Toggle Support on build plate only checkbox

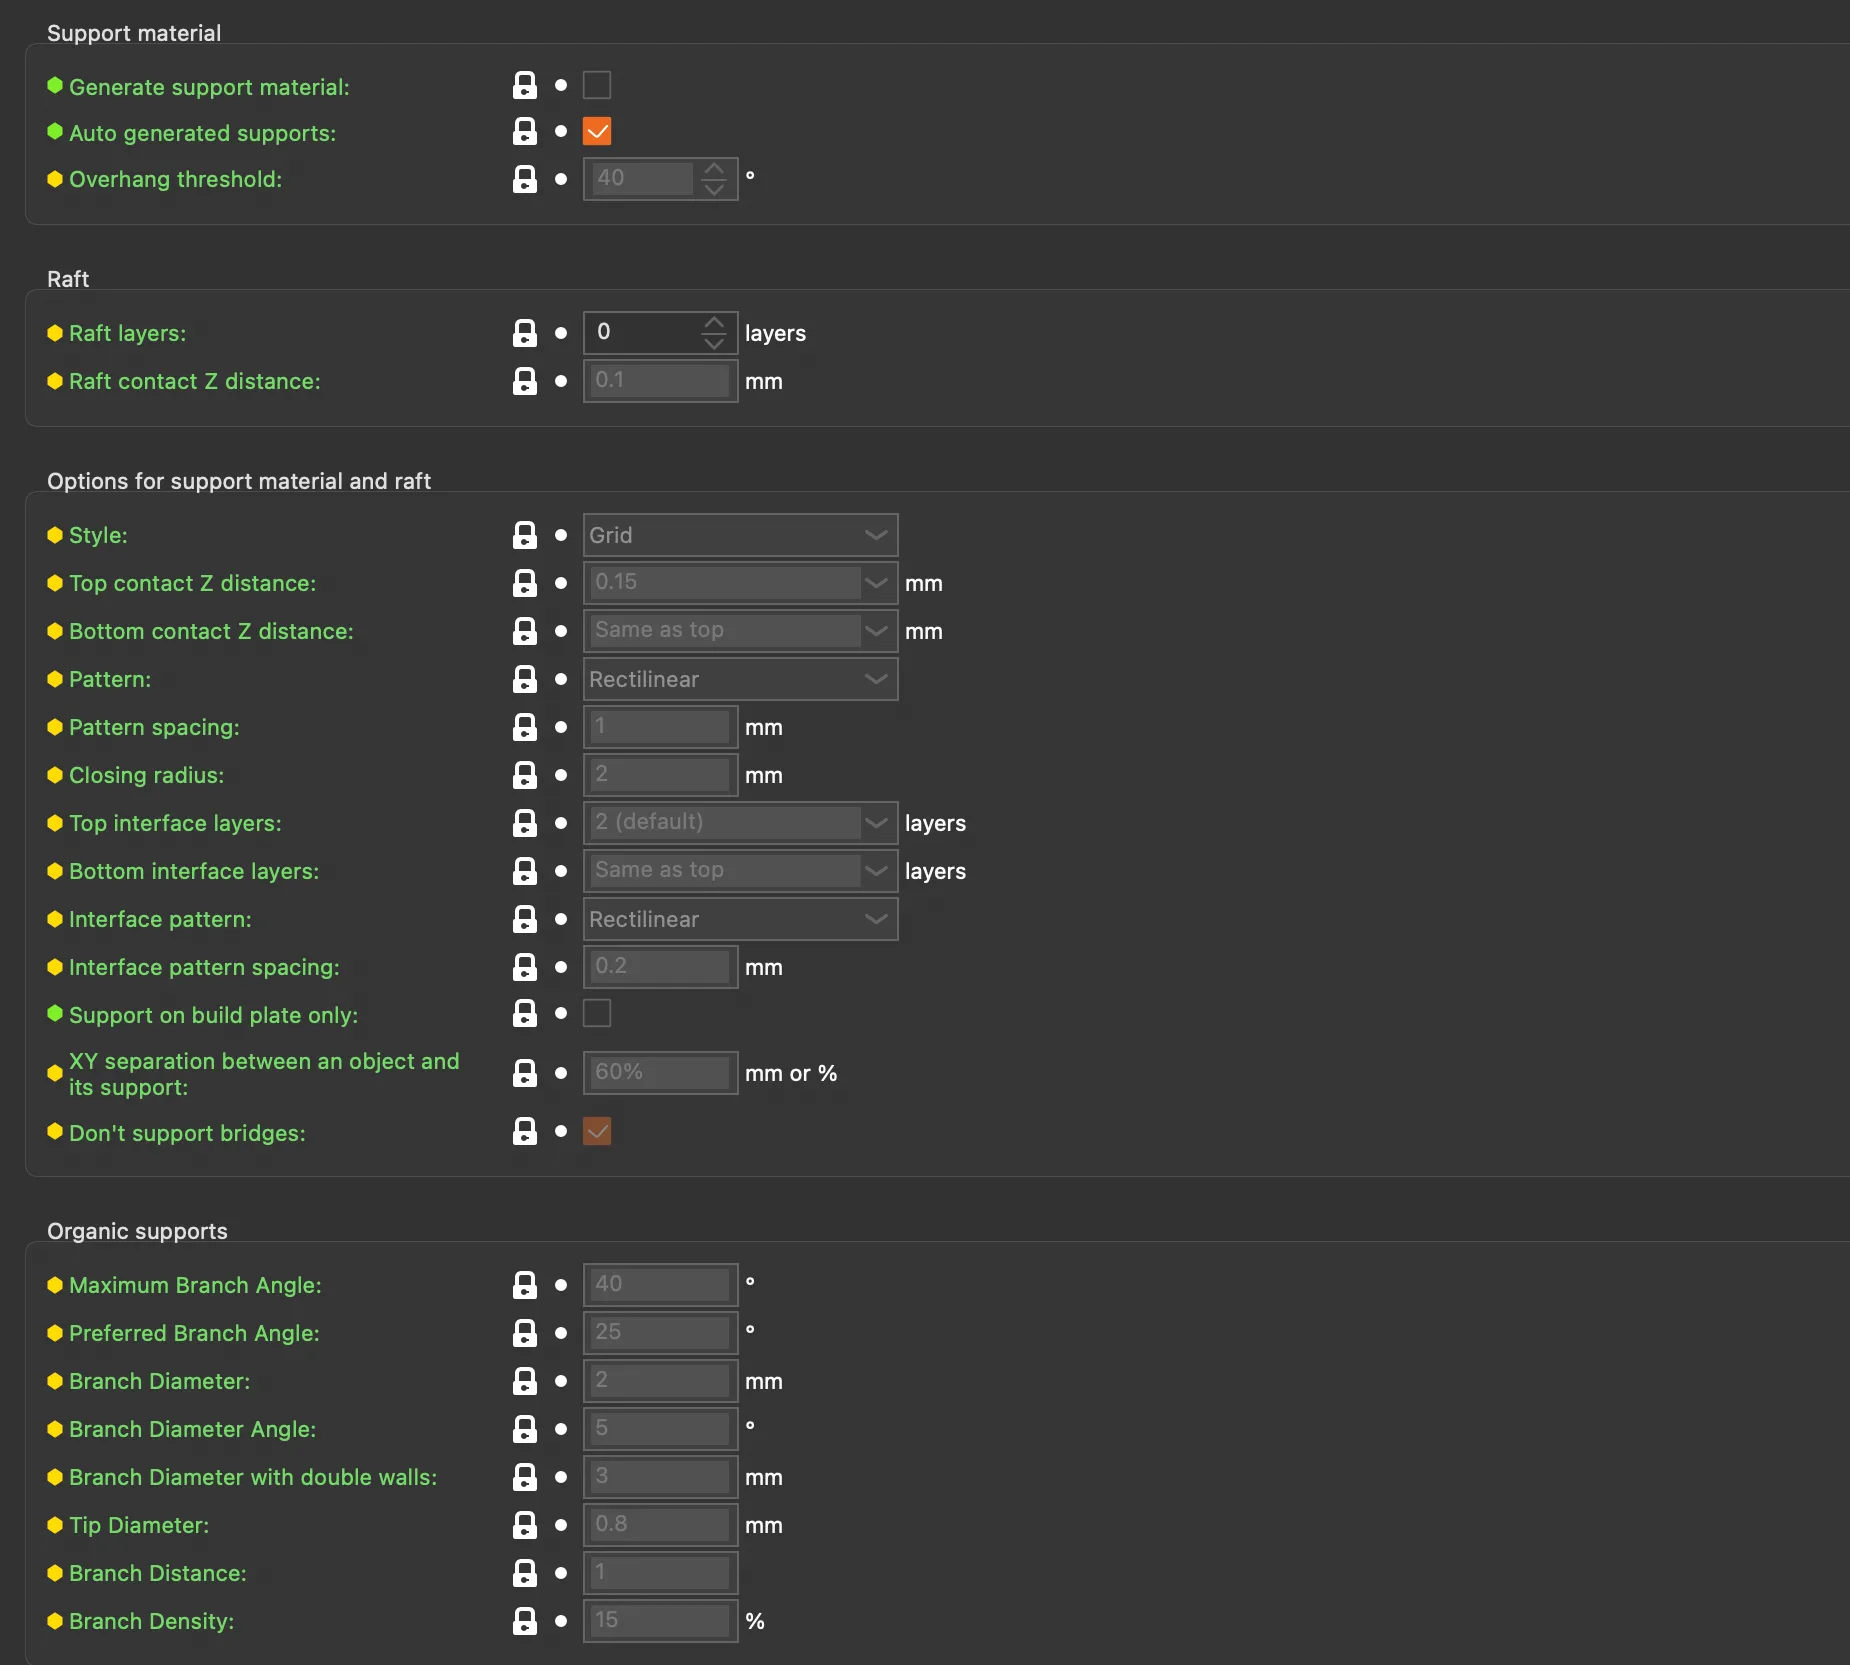pyautogui.click(x=597, y=1013)
